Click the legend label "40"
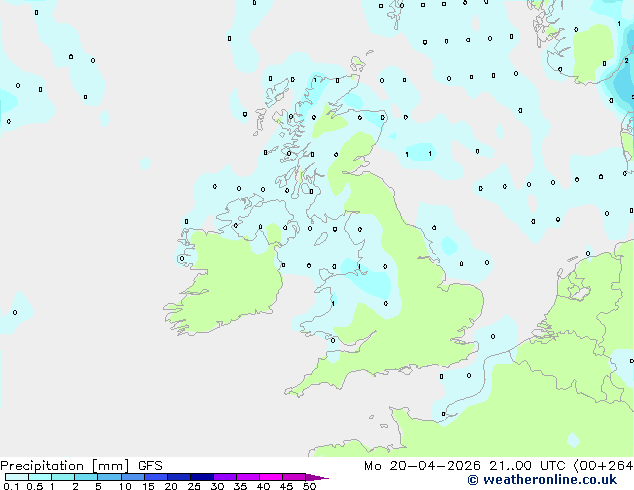The image size is (634, 490). tap(263, 486)
